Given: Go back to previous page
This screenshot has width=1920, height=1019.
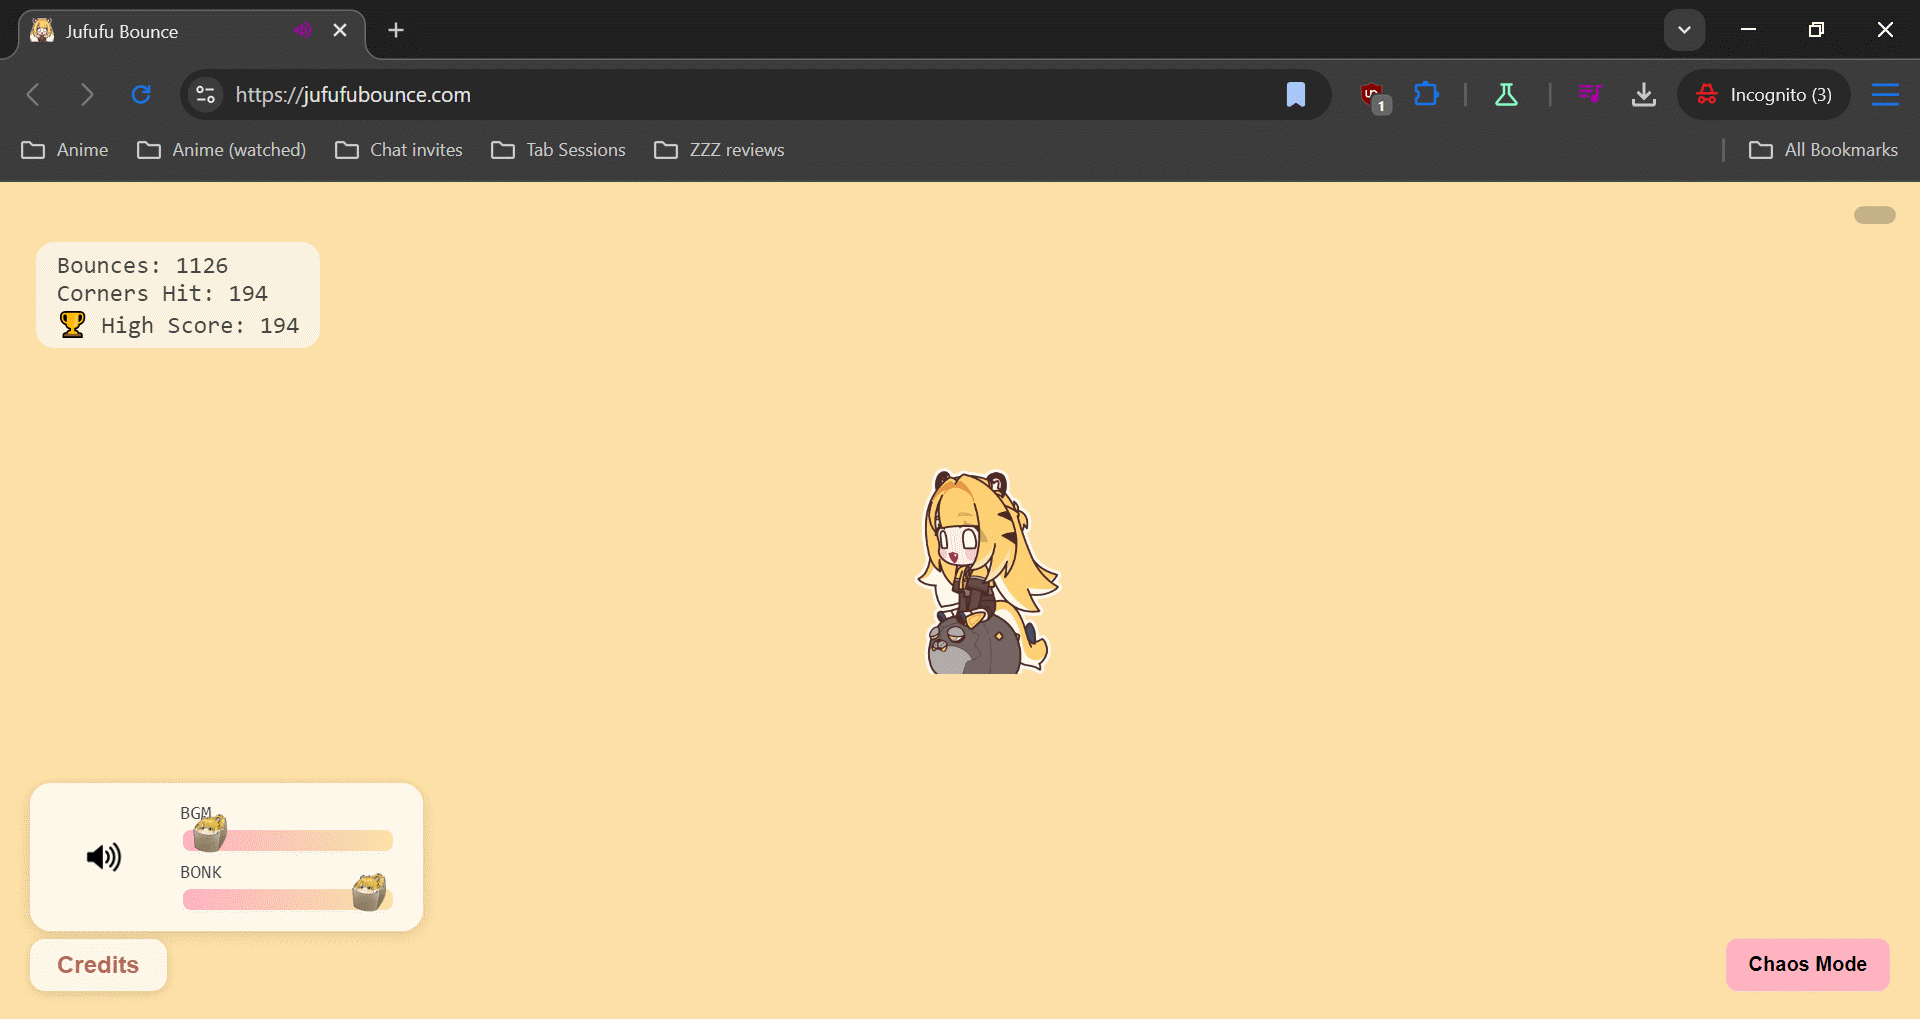Looking at the screenshot, I should coord(33,95).
